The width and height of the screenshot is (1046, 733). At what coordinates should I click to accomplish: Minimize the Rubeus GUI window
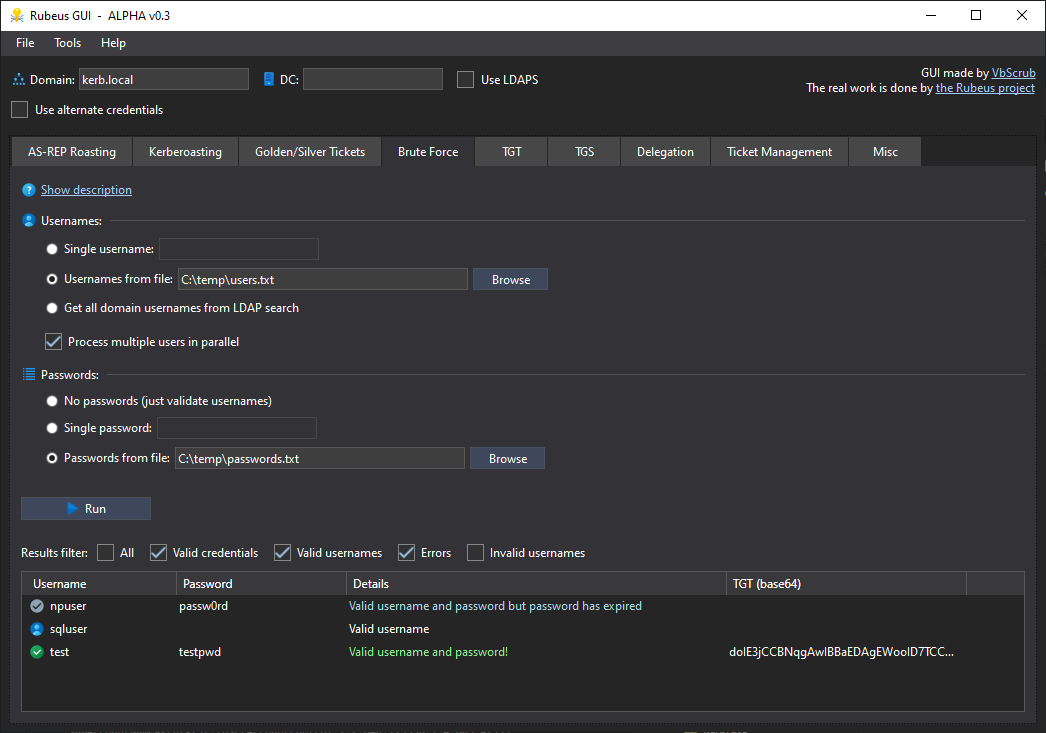[x=931, y=15]
